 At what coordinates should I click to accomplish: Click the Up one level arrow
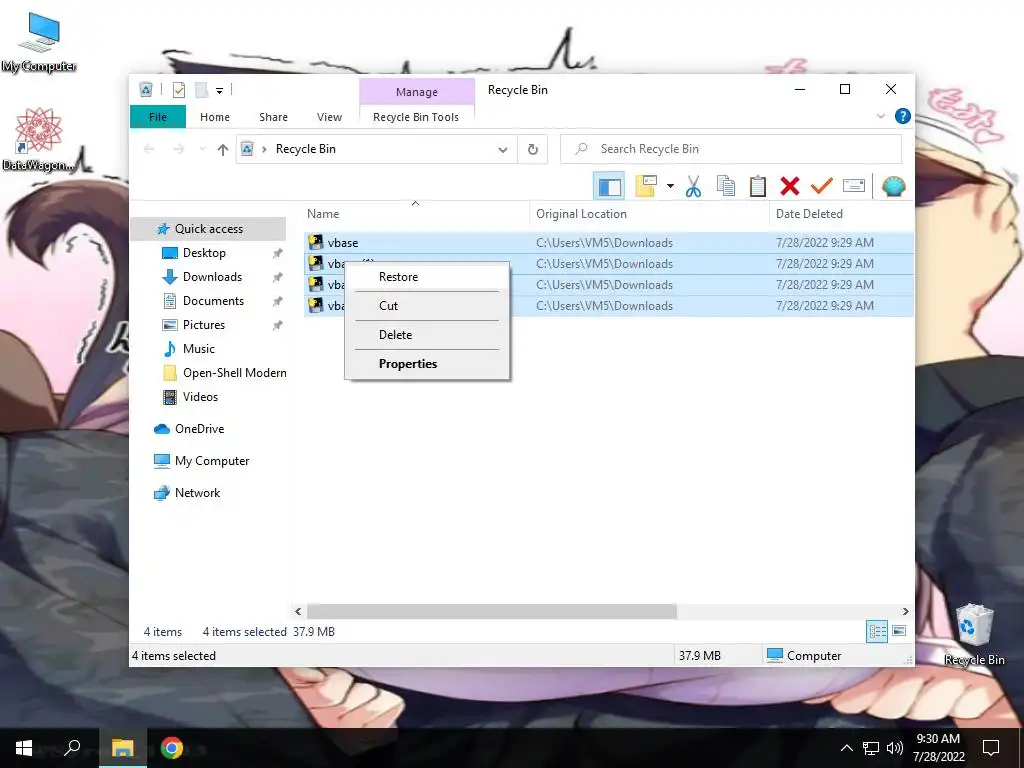pyautogui.click(x=223, y=150)
